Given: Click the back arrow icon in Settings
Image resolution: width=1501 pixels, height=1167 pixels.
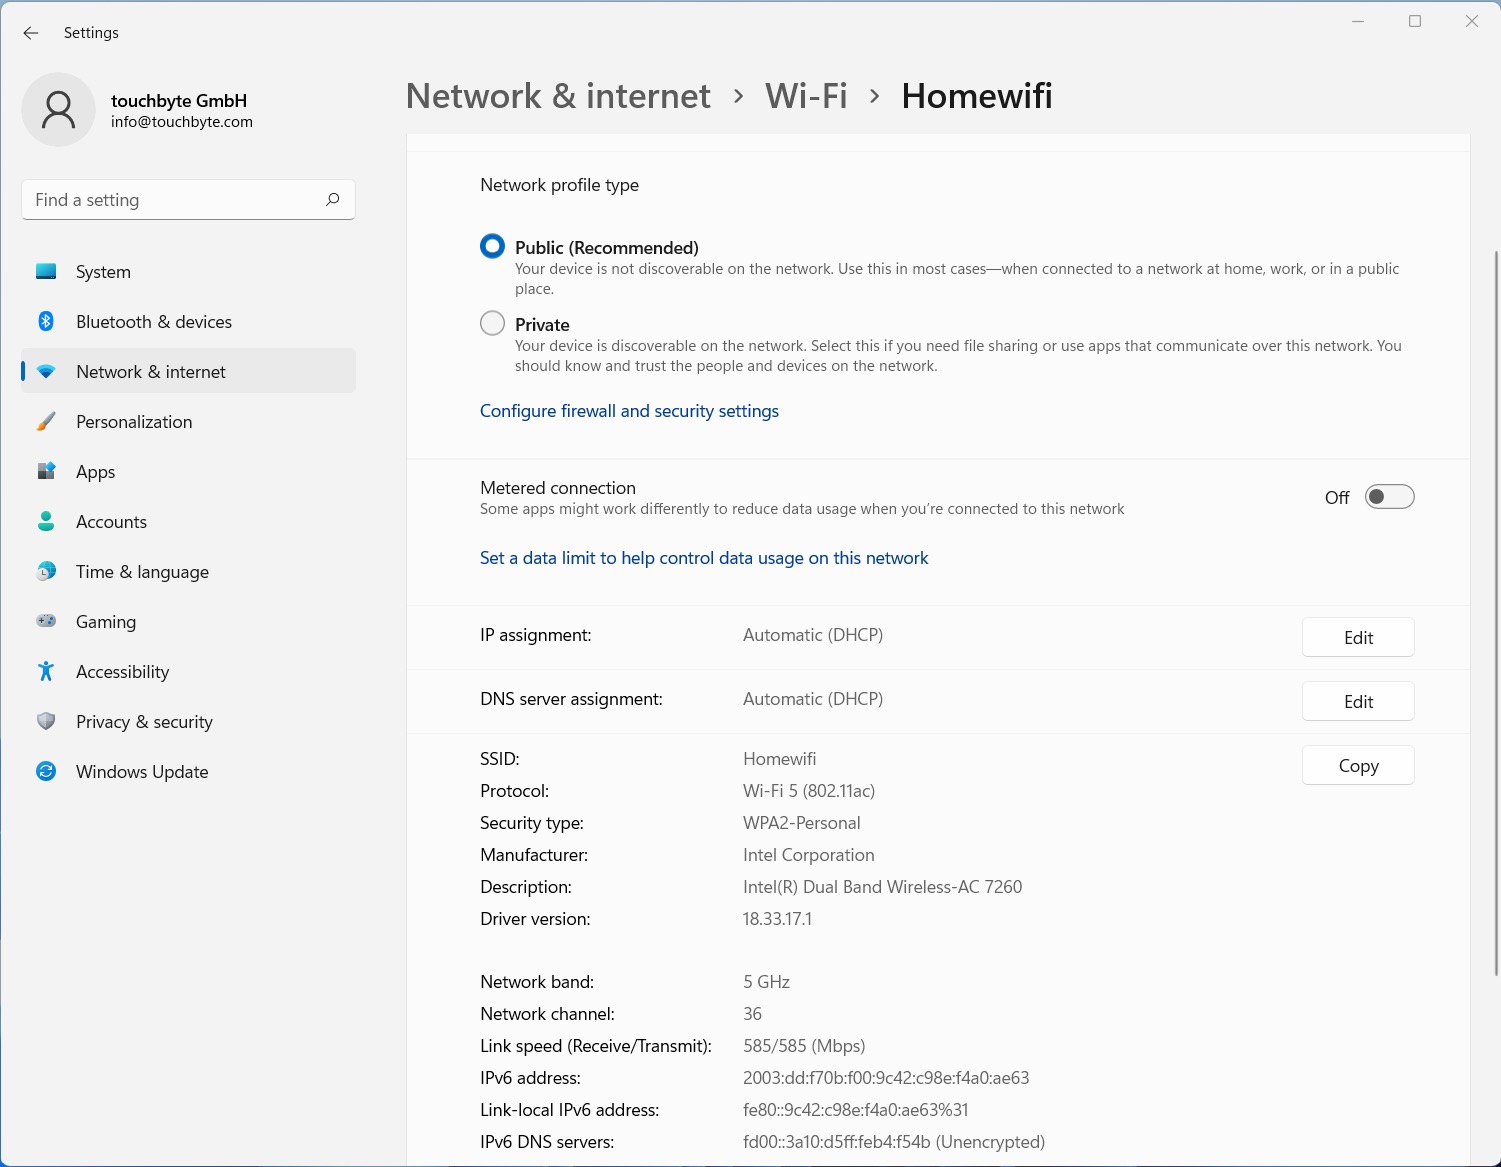Looking at the screenshot, I should (31, 33).
